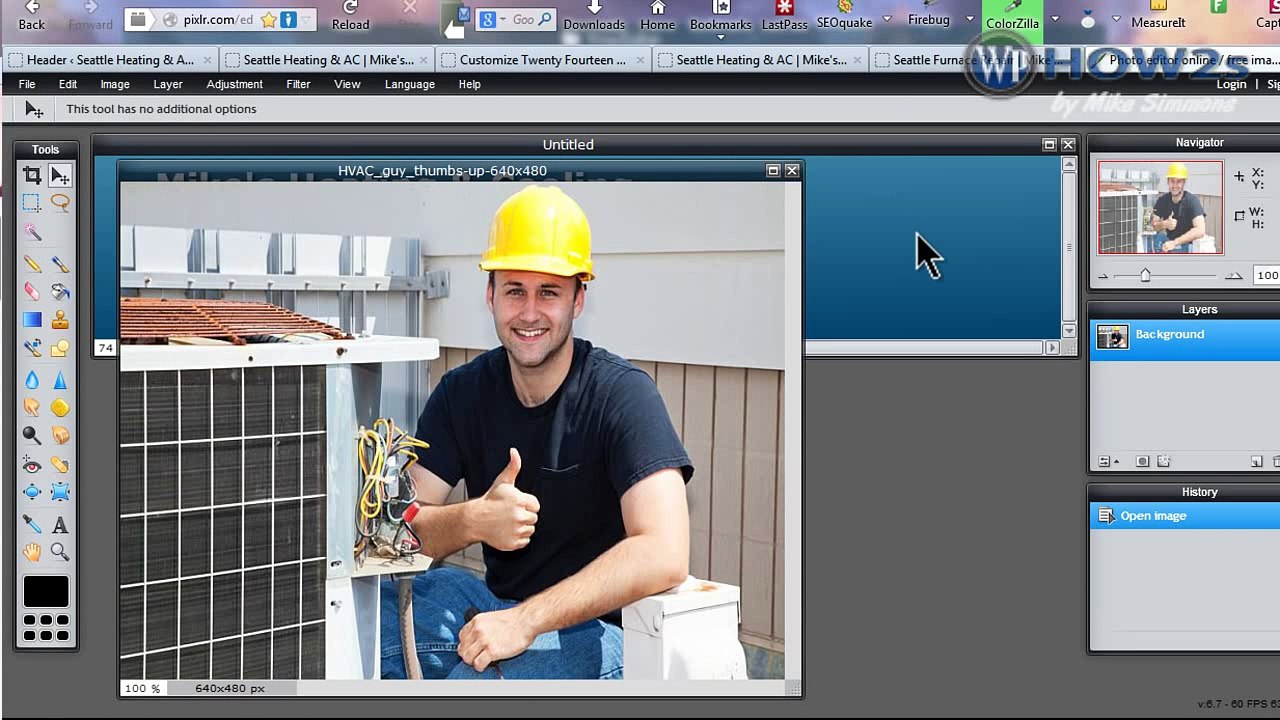The width and height of the screenshot is (1280, 720).
Task: Activate the Hand pan tool
Action: pyautogui.click(x=32, y=551)
